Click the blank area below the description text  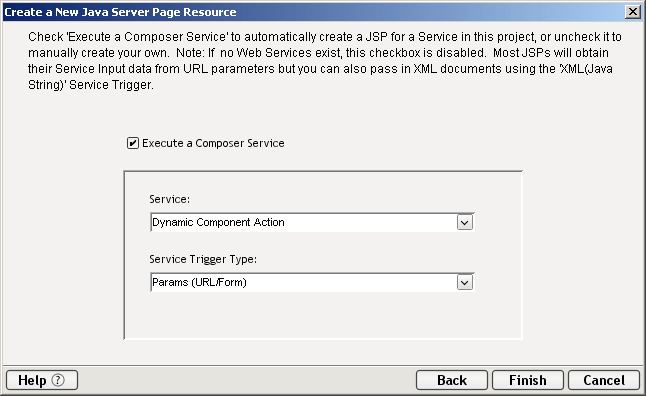click(x=323, y=113)
